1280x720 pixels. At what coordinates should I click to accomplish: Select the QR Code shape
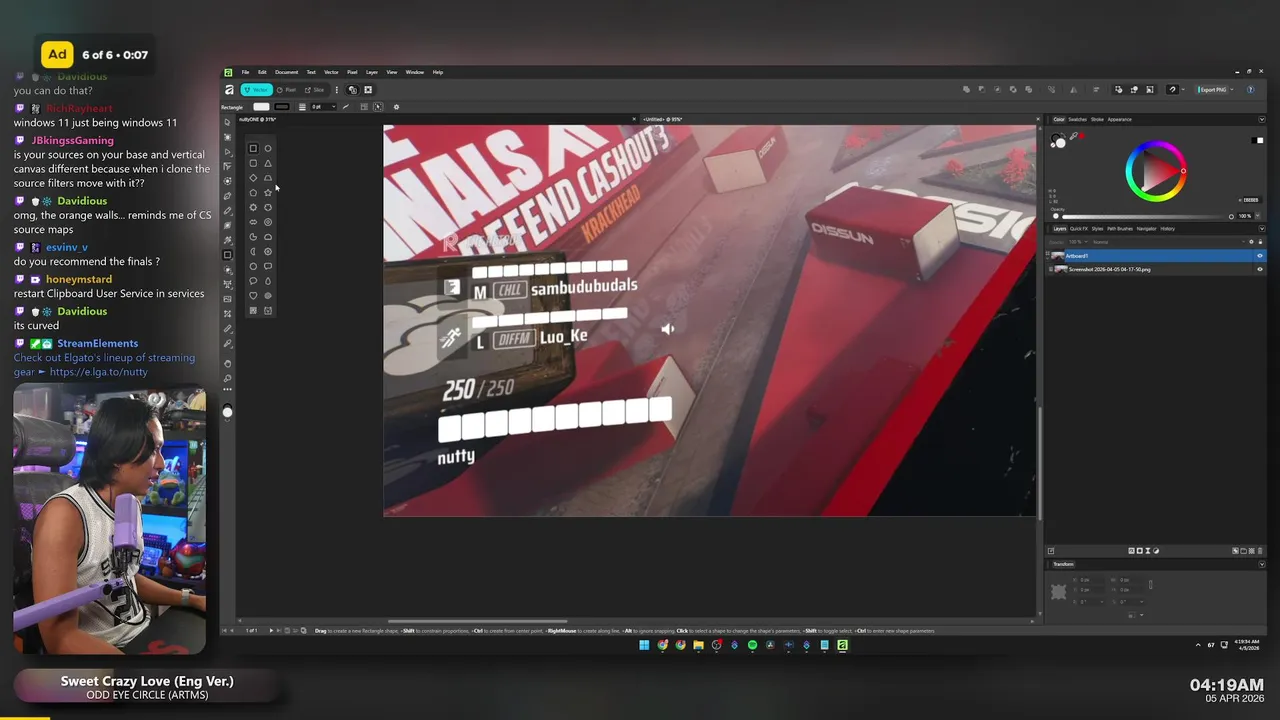(253, 310)
